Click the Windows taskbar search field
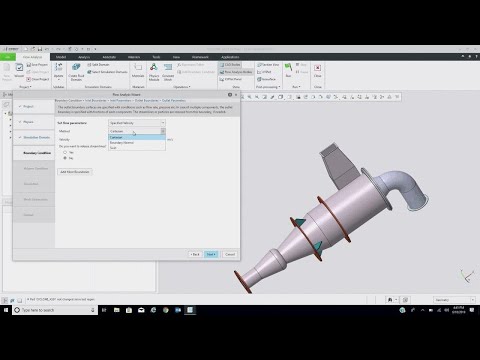Viewport: 480px width, 360px height. pos(55,310)
